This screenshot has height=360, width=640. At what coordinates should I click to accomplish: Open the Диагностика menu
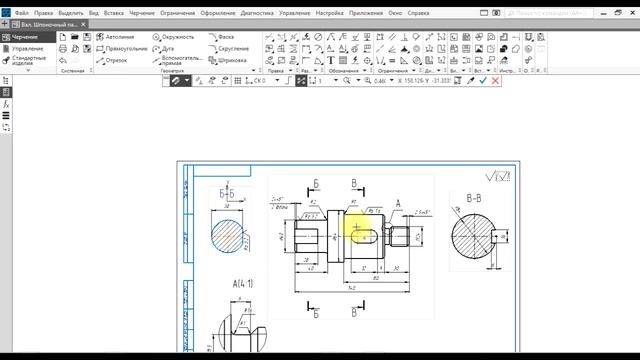pyautogui.click(x=257, y=13)
